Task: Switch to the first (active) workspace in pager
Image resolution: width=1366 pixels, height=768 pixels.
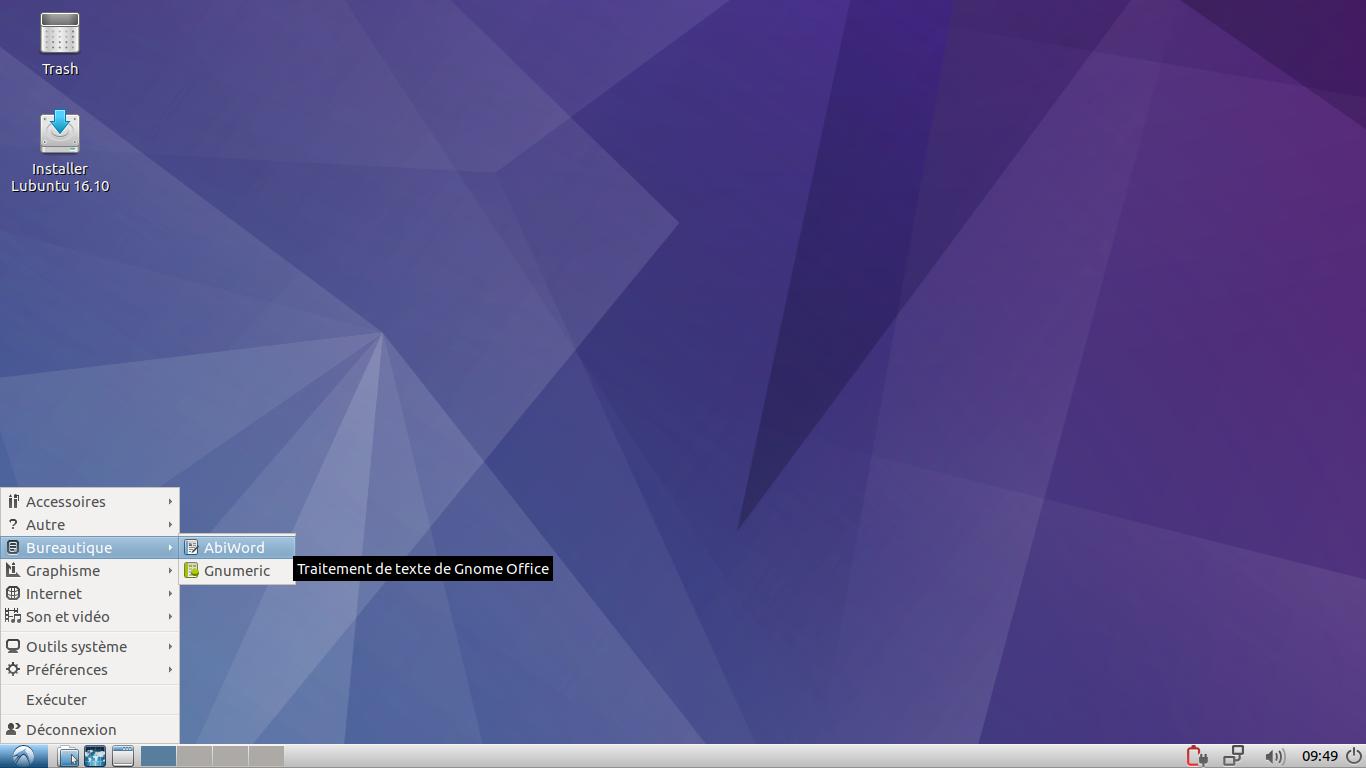Action: click(x=158, y=756)
